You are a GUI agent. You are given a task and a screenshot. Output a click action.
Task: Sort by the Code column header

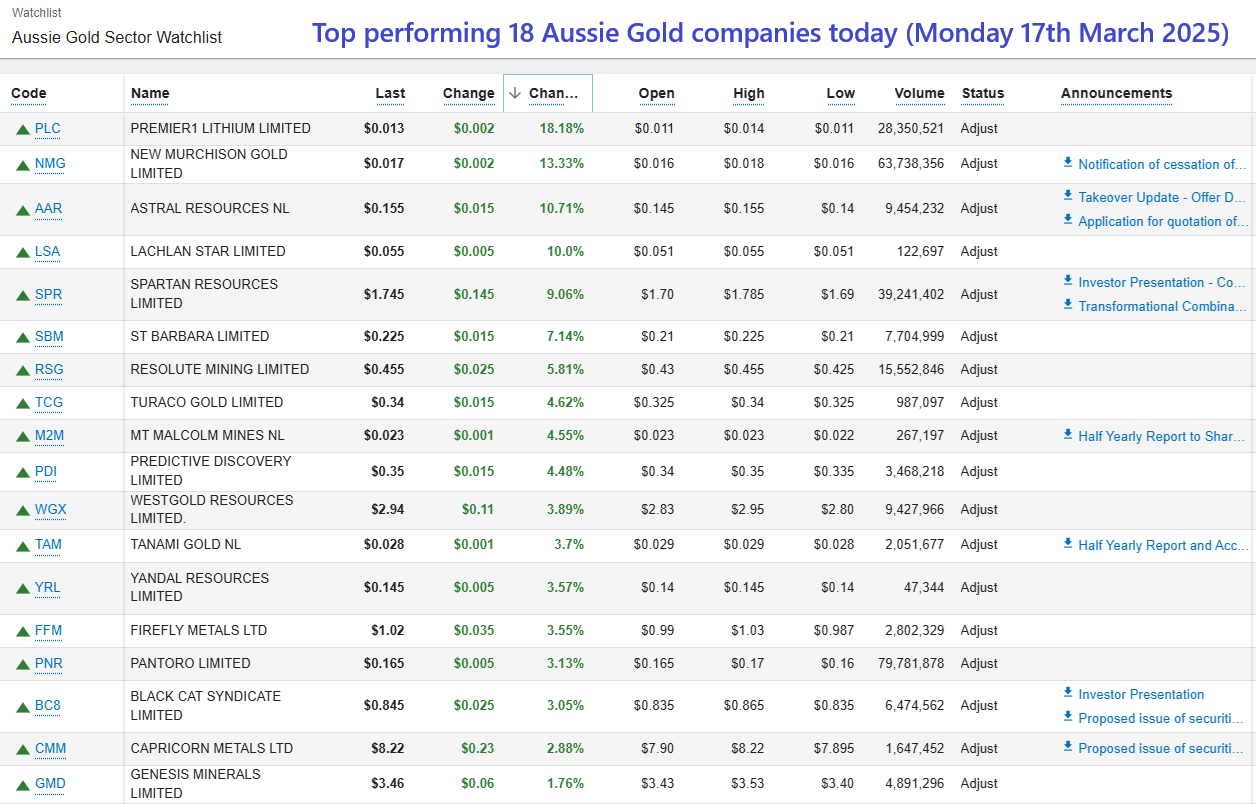pos(29,93)
